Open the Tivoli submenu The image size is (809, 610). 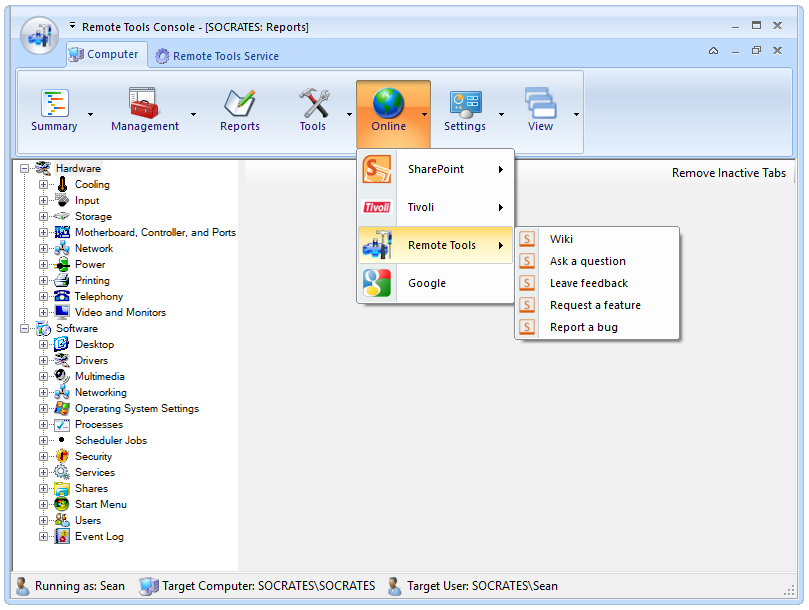click(435, 207)
